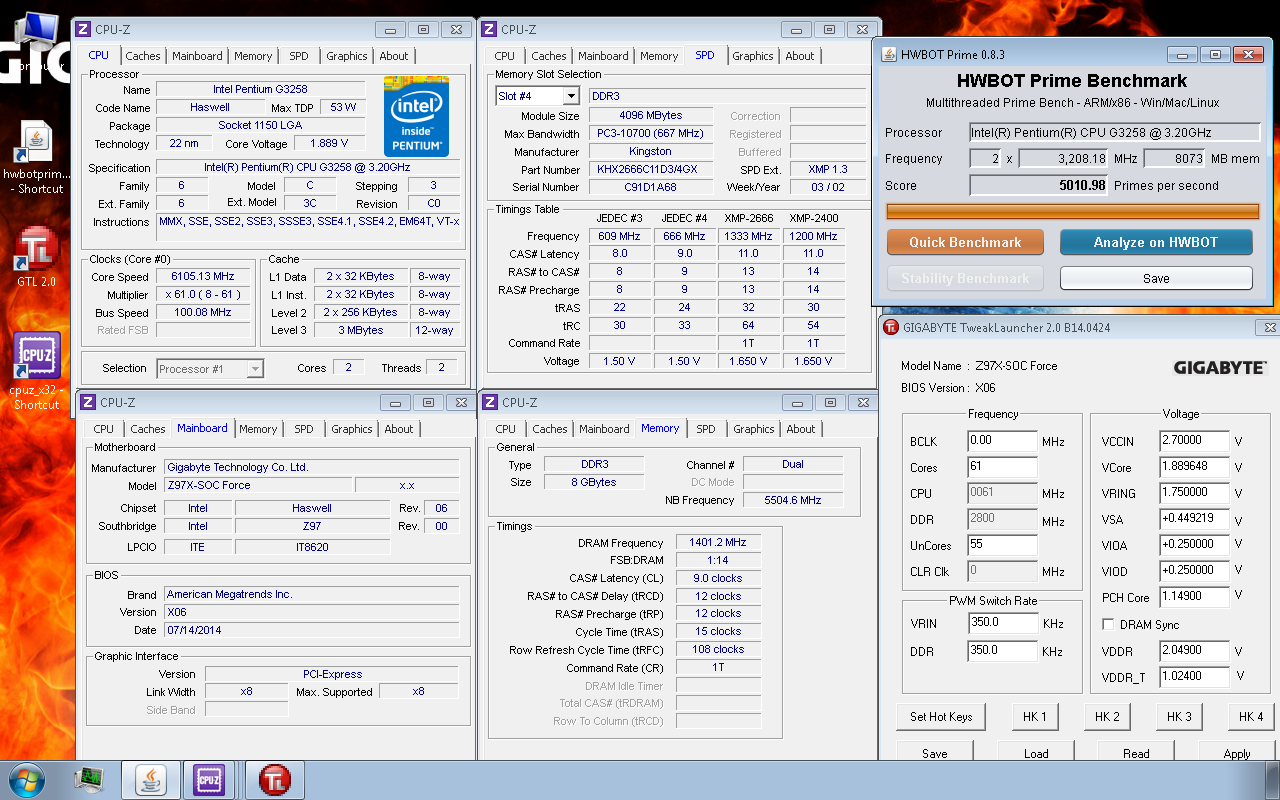Click CPU-Z title icon in CPU tab window

[85, 30]
